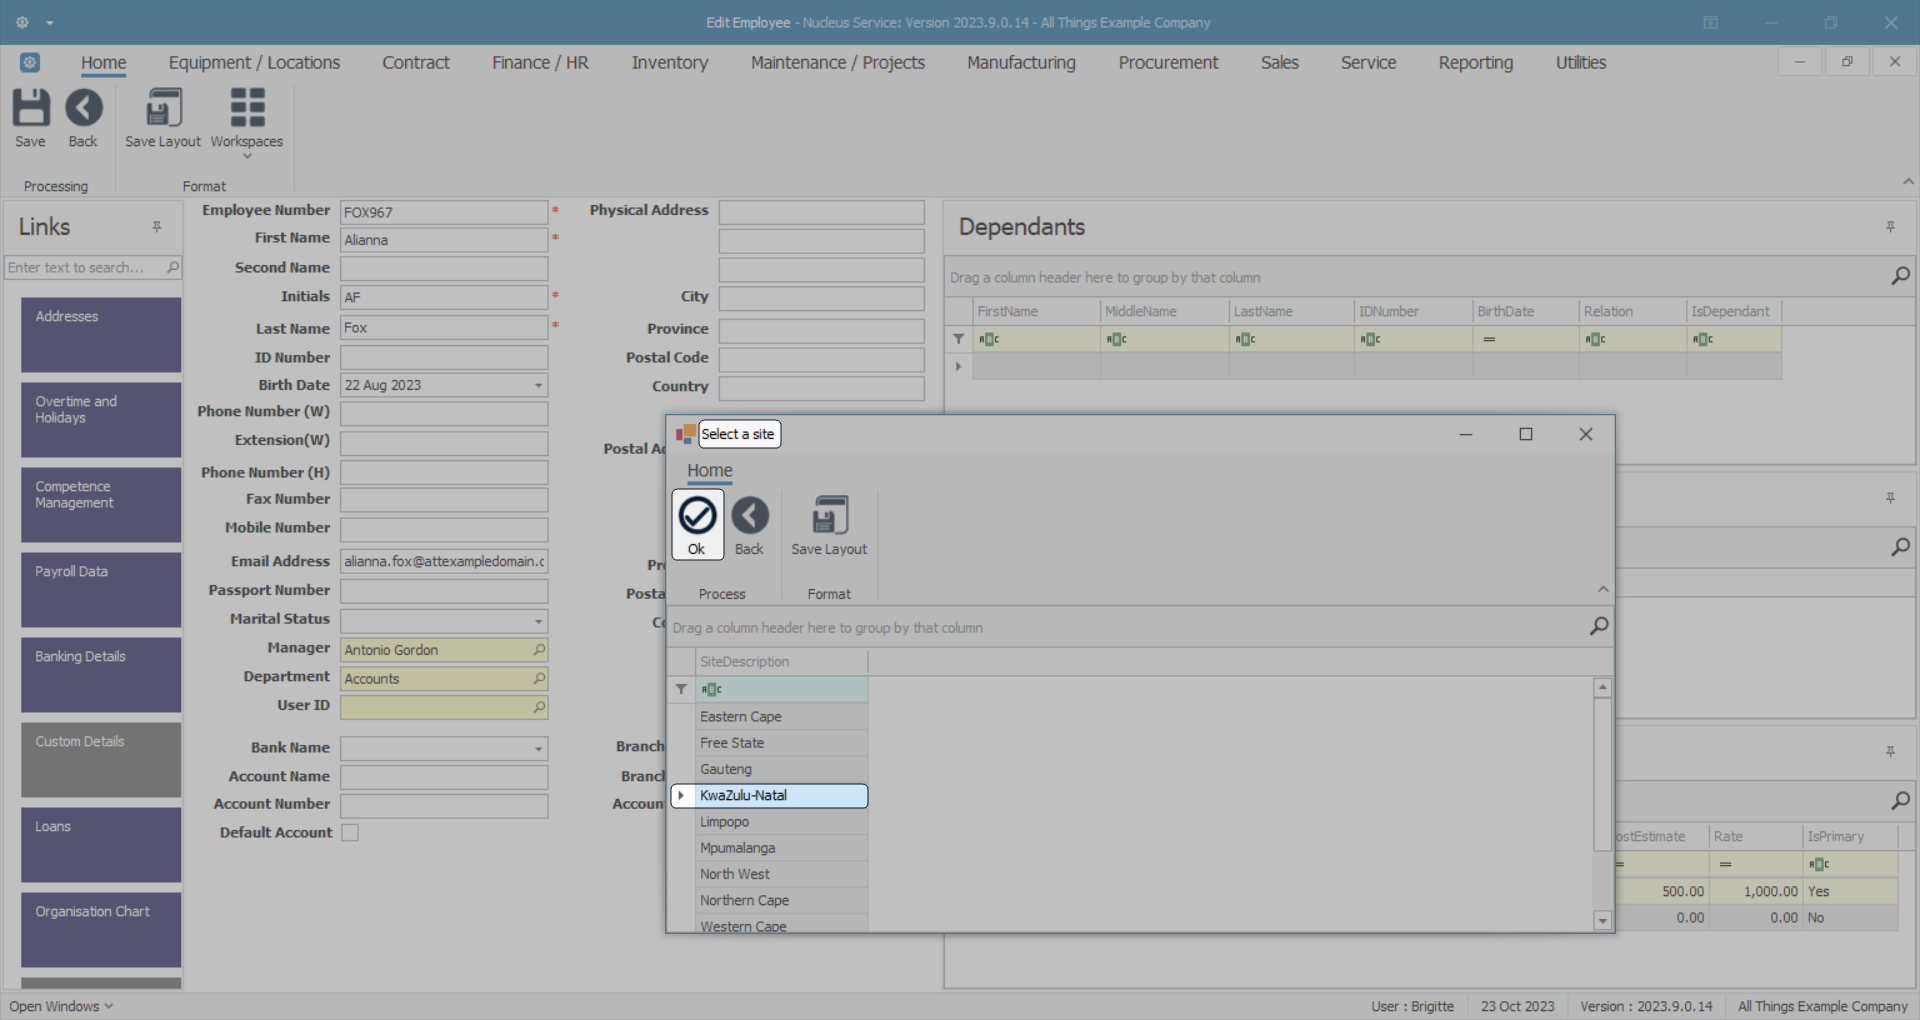Click the Save floppy disk icon
Viewport: 1920px width, 1020px height.
click(x=30, y=109)
